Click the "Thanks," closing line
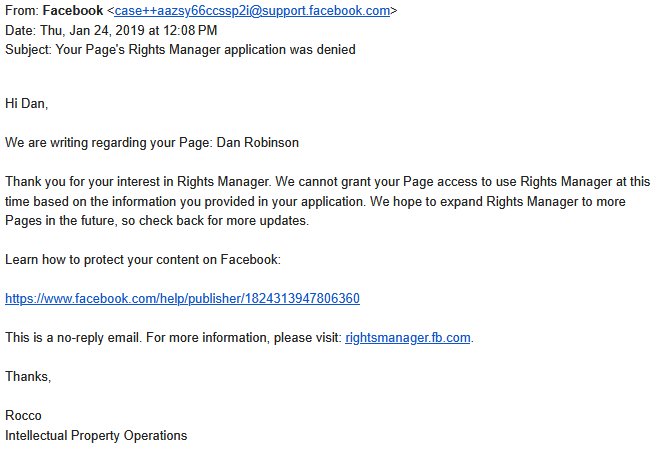The image size is (662, 462). (28, 376)
